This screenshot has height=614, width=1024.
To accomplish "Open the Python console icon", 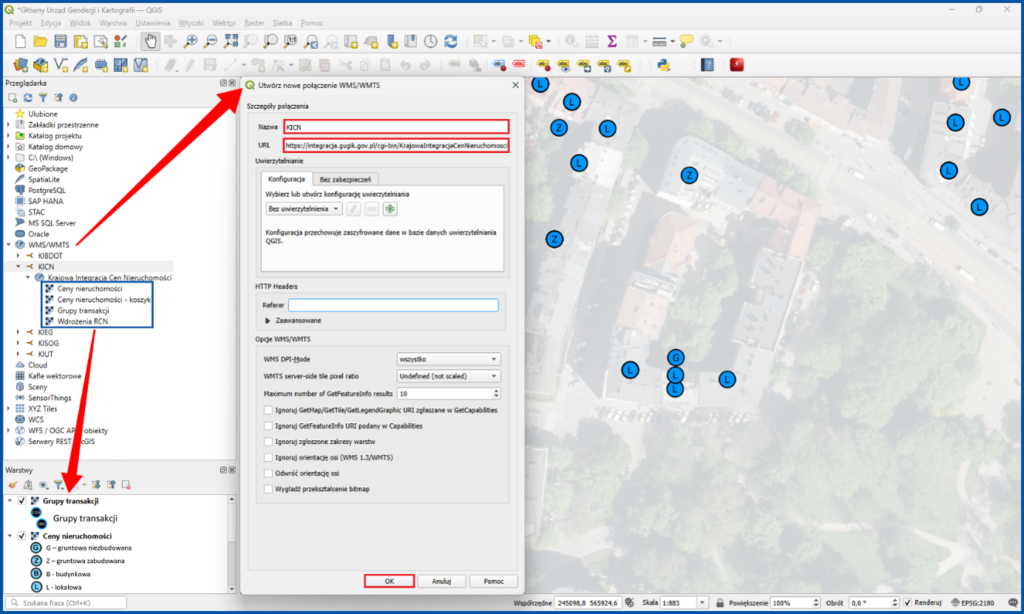I will (664, 65).
